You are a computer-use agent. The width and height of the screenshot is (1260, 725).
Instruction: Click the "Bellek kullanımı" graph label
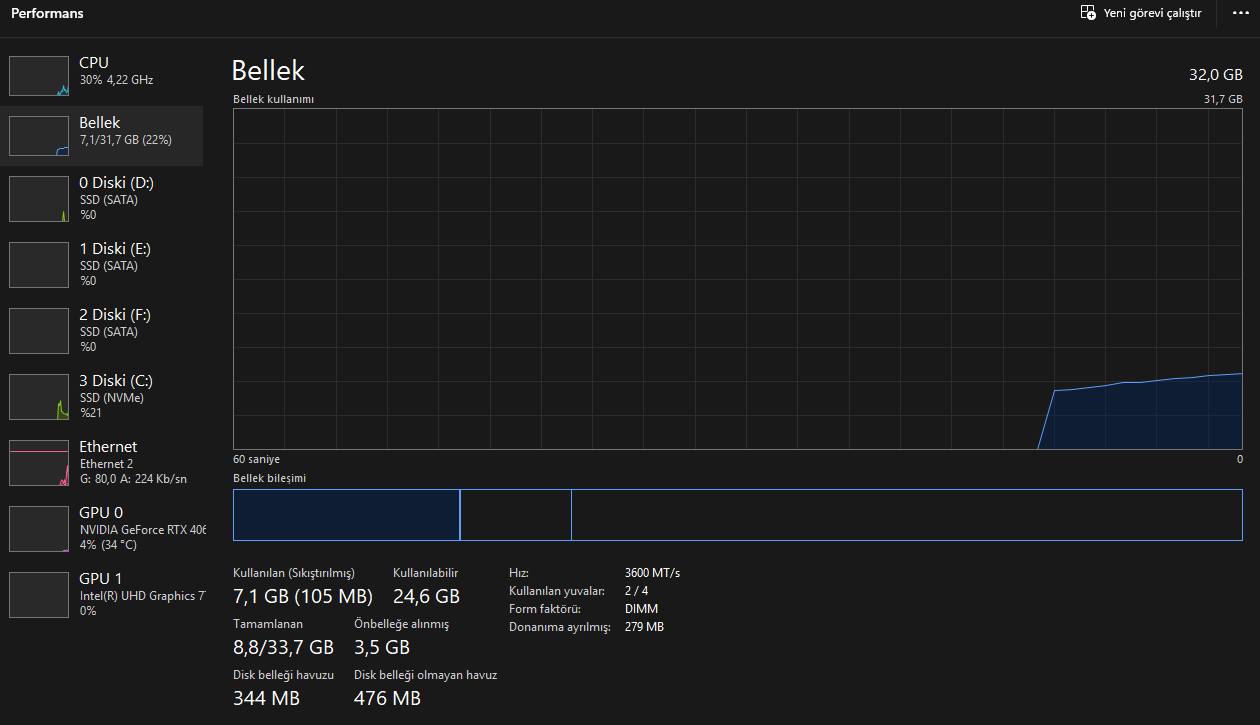(274, 100)
